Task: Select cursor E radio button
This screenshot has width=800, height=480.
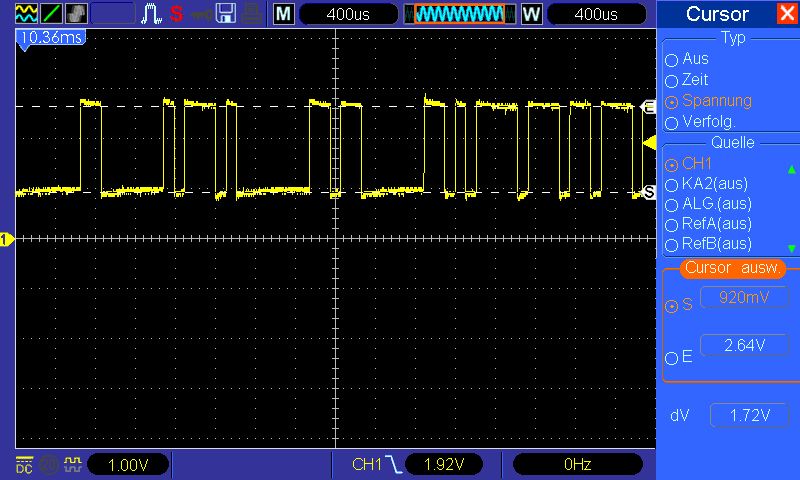Action: coord(671,357)
